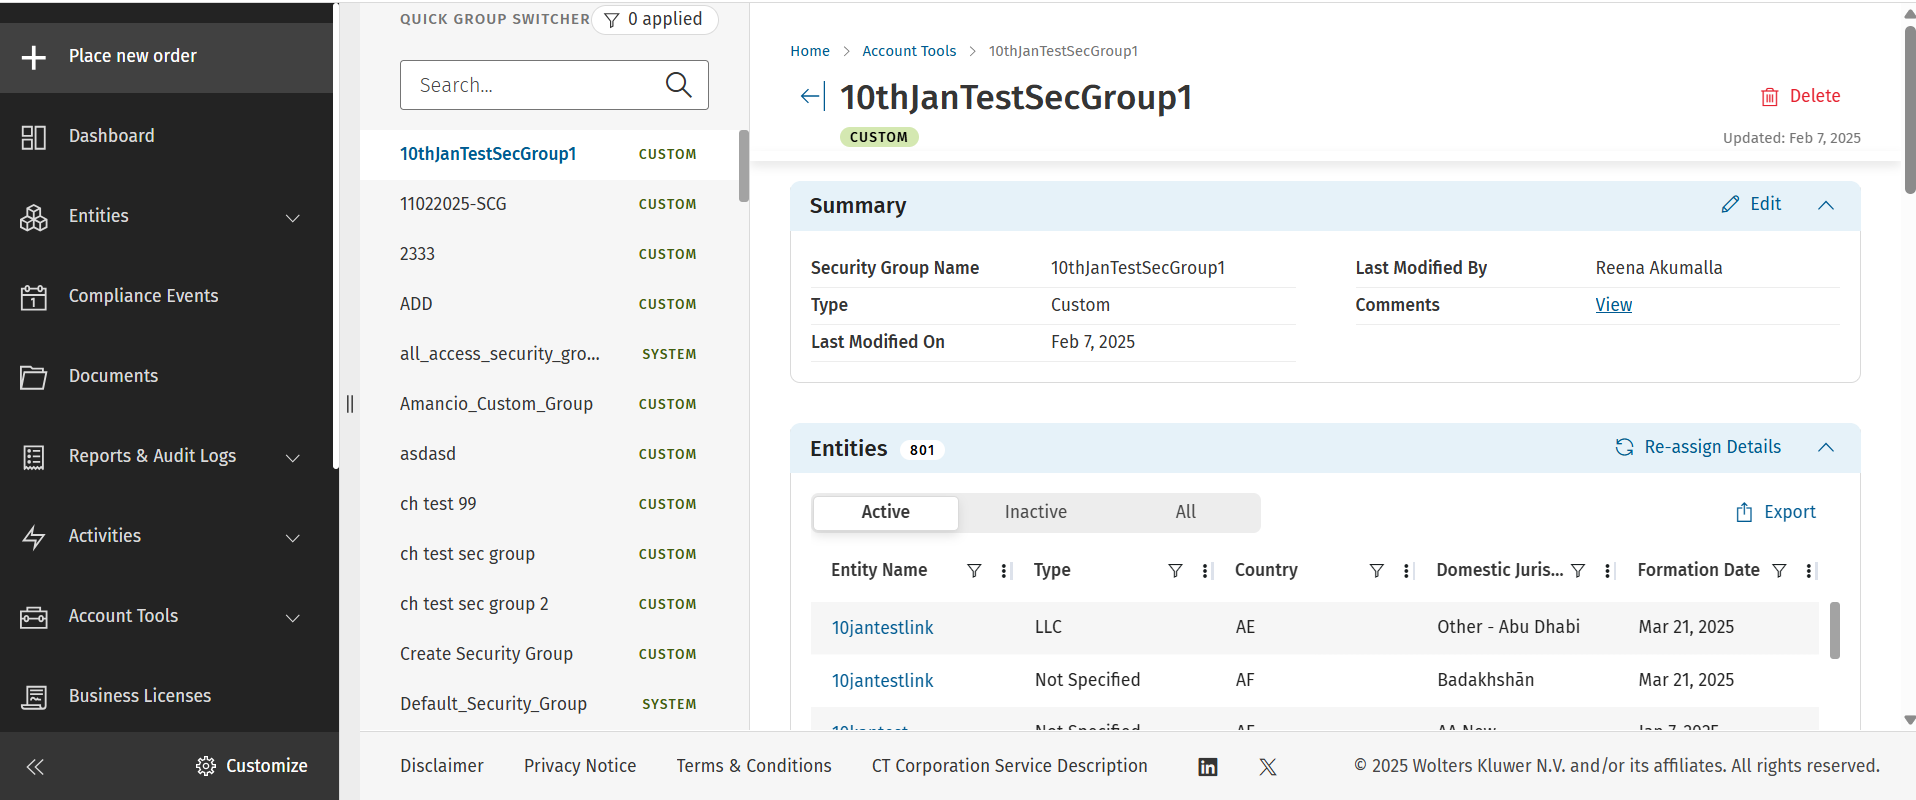This screenshot has width=1916, height=800.
Task: Click the group Search input field
Action: tap(554, 85)
